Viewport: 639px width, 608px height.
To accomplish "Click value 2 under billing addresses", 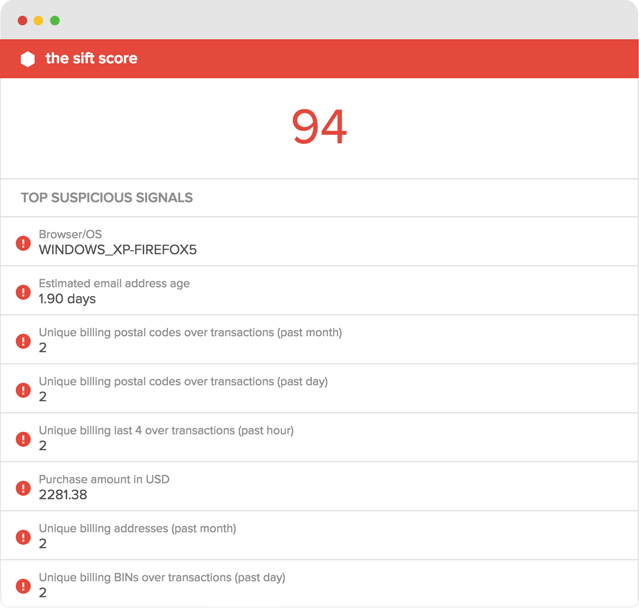I will pos(43,544).
